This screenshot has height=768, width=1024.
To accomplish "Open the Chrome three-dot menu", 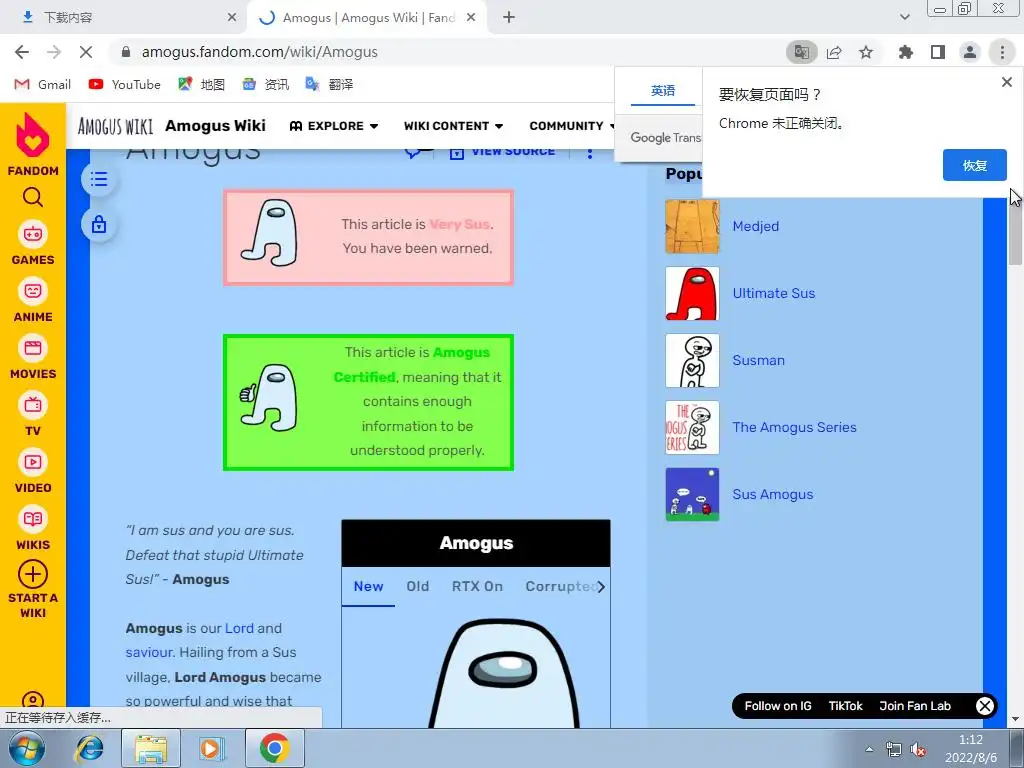I will point(1002,52).
